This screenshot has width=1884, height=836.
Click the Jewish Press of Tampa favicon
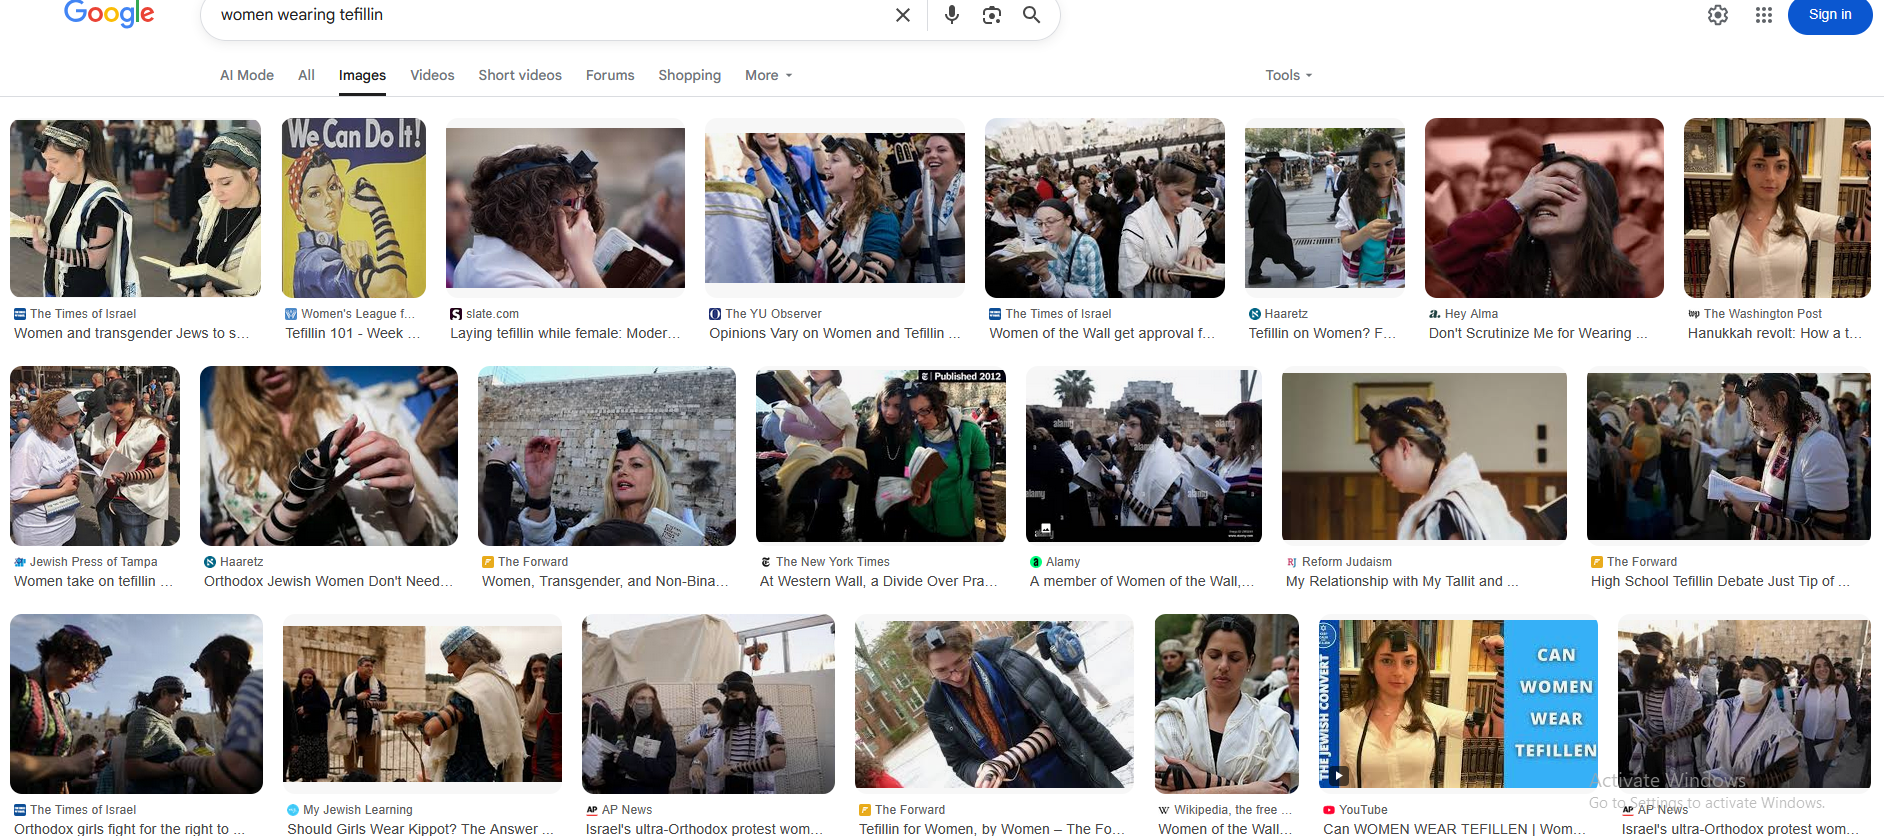click(x=20, y=562)
